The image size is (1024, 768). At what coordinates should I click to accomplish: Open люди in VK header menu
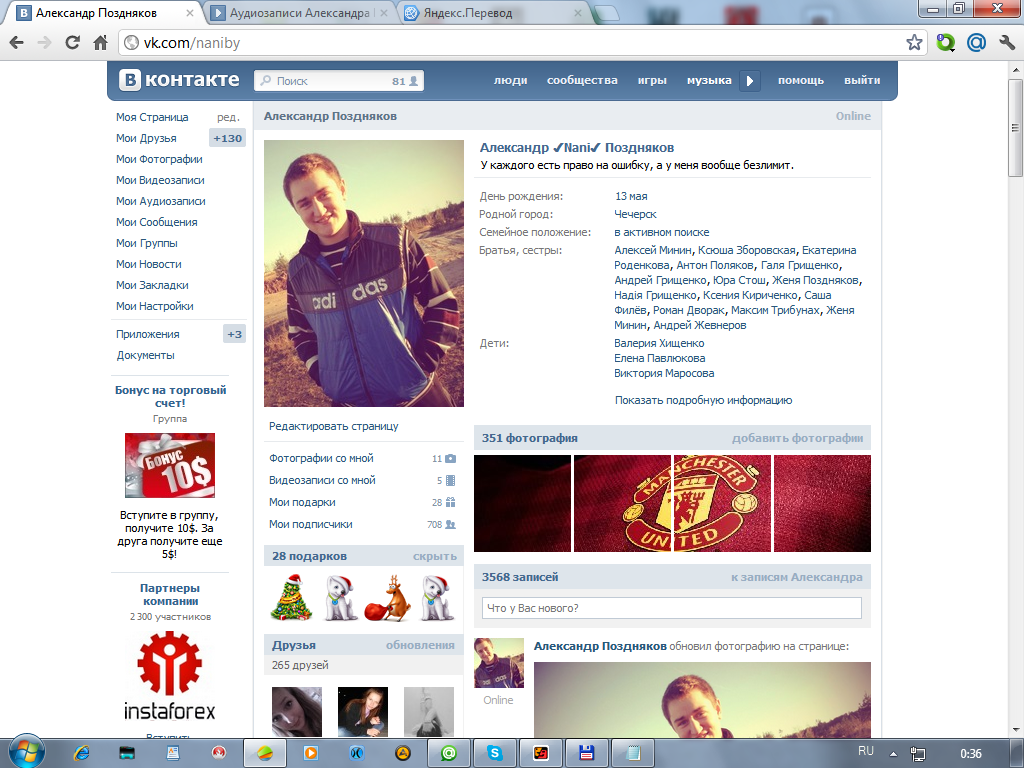click(510, 80)
